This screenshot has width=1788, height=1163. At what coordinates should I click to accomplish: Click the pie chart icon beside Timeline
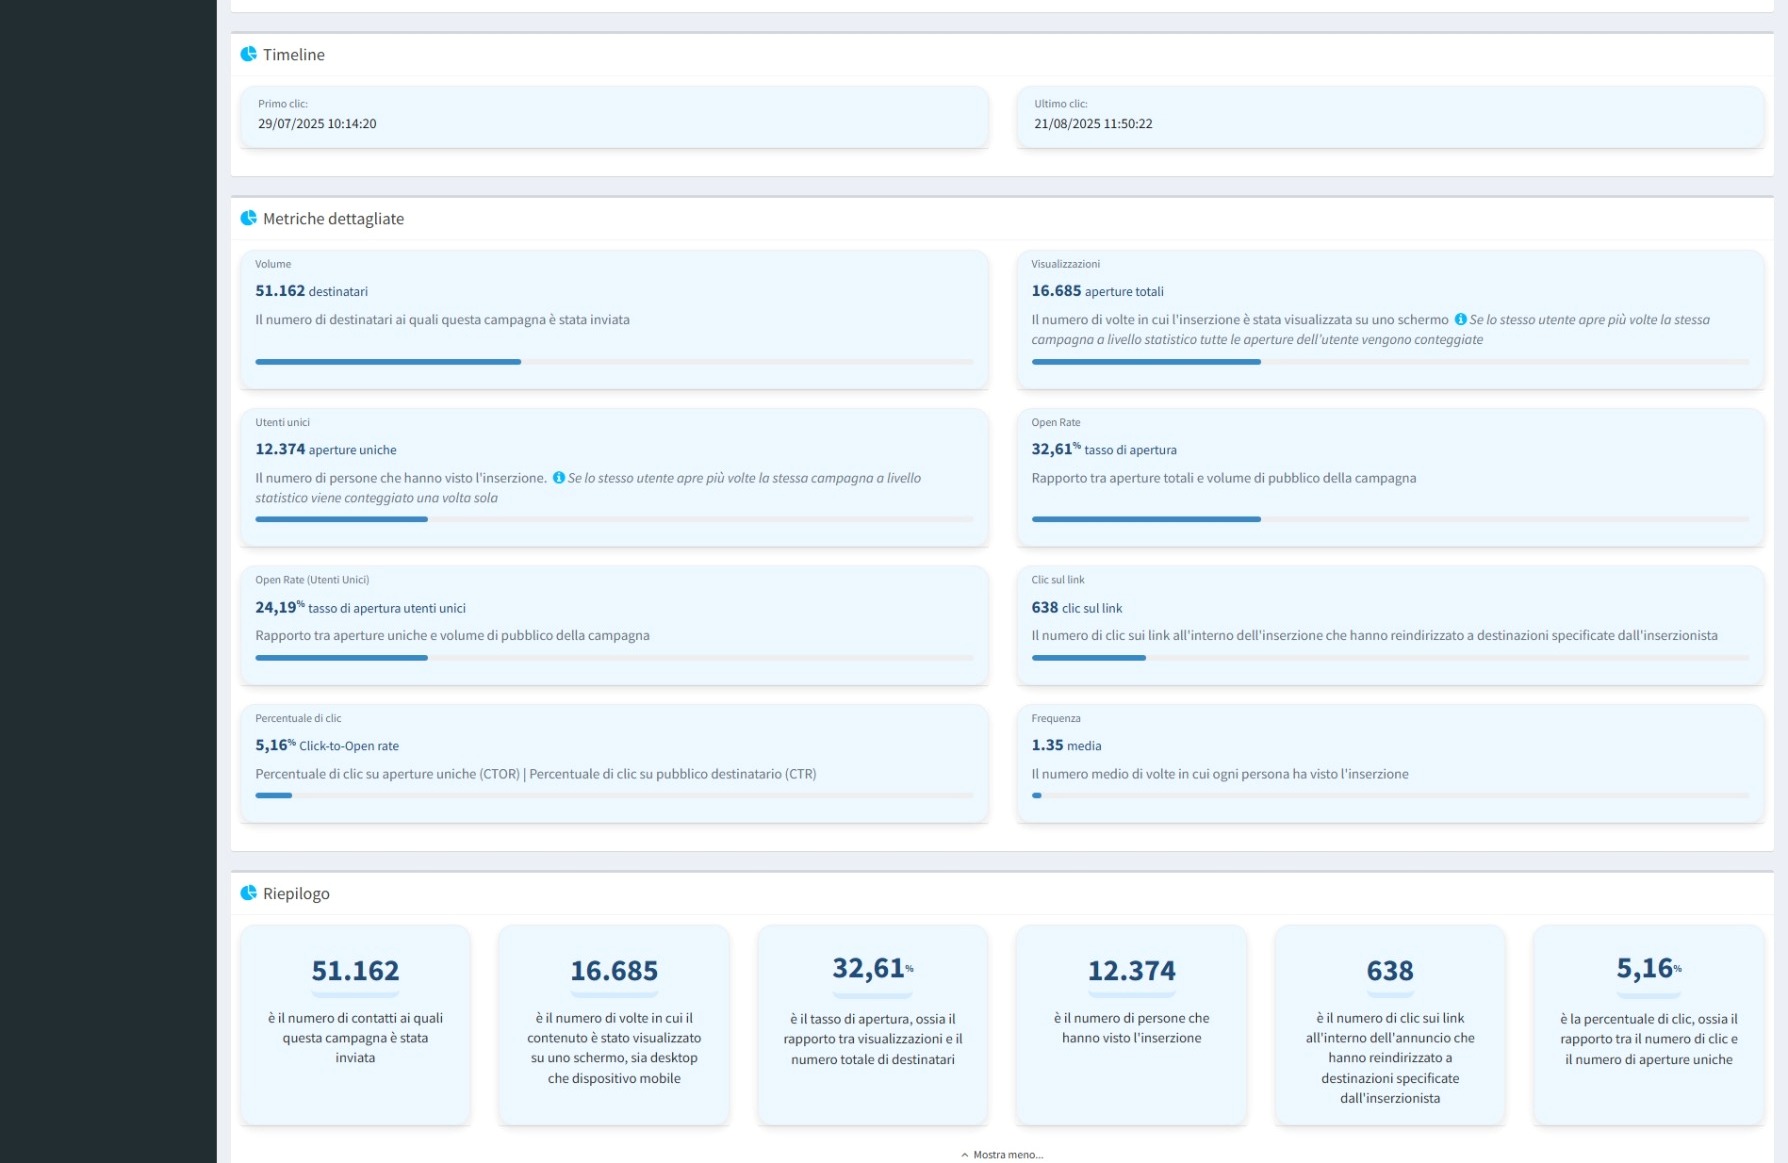(x=248, y=54)
